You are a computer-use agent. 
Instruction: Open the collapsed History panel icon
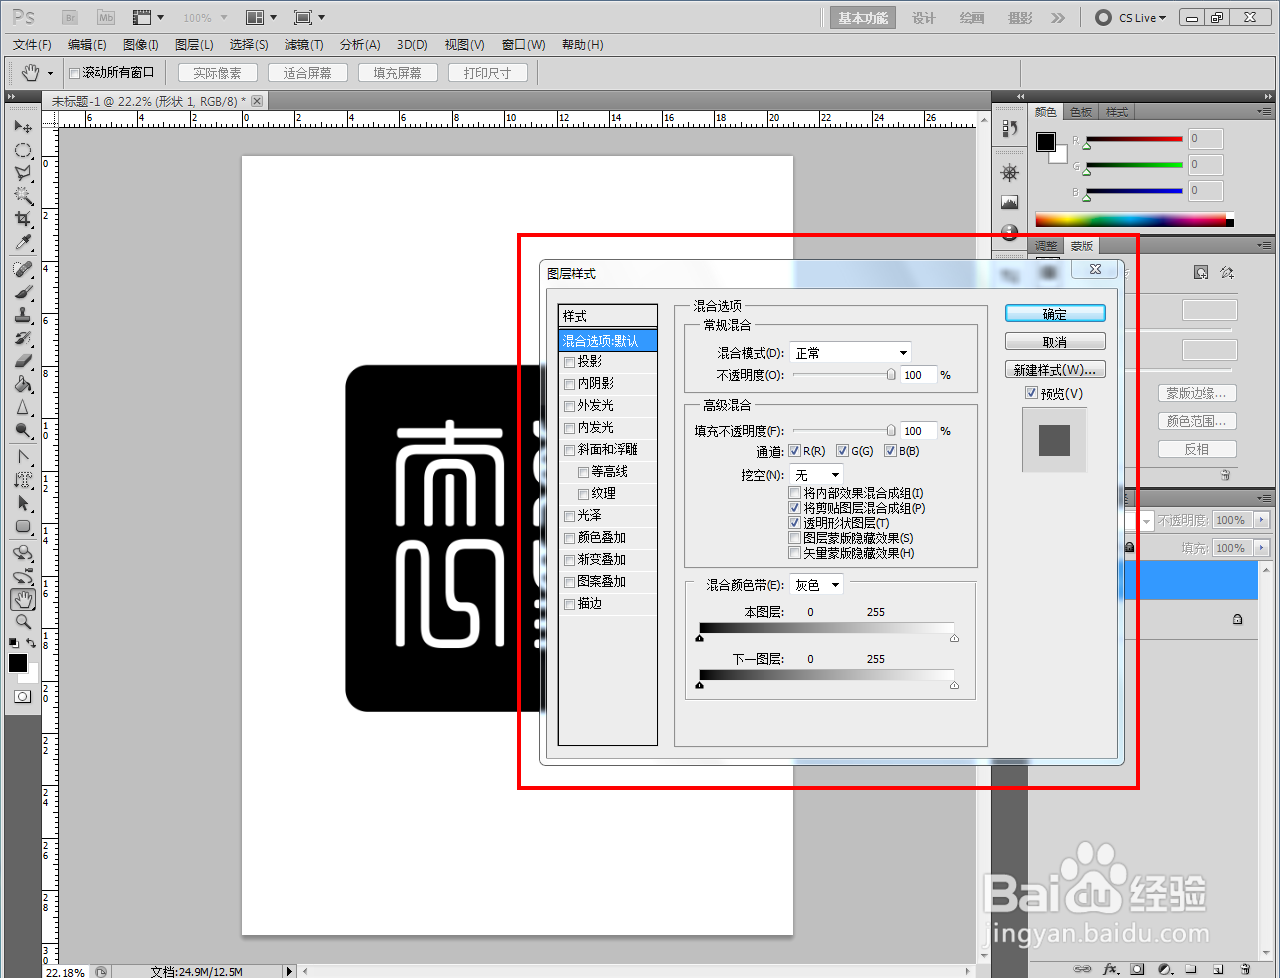1009,128
